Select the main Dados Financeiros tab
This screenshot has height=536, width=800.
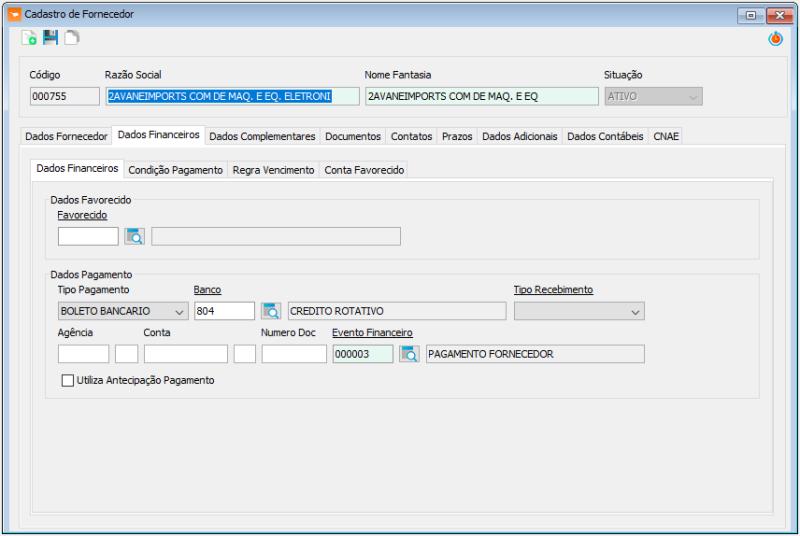[x=158, y=135]
